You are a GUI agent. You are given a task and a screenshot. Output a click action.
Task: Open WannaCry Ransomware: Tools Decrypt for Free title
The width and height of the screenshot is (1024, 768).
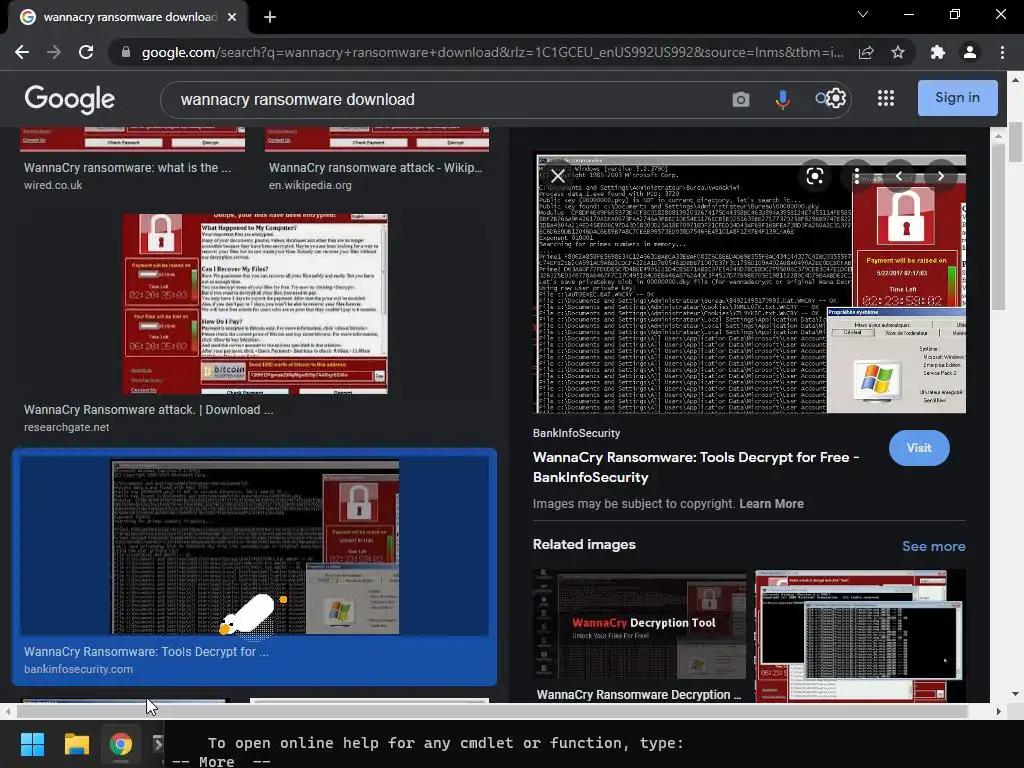[x=696, y=467]
